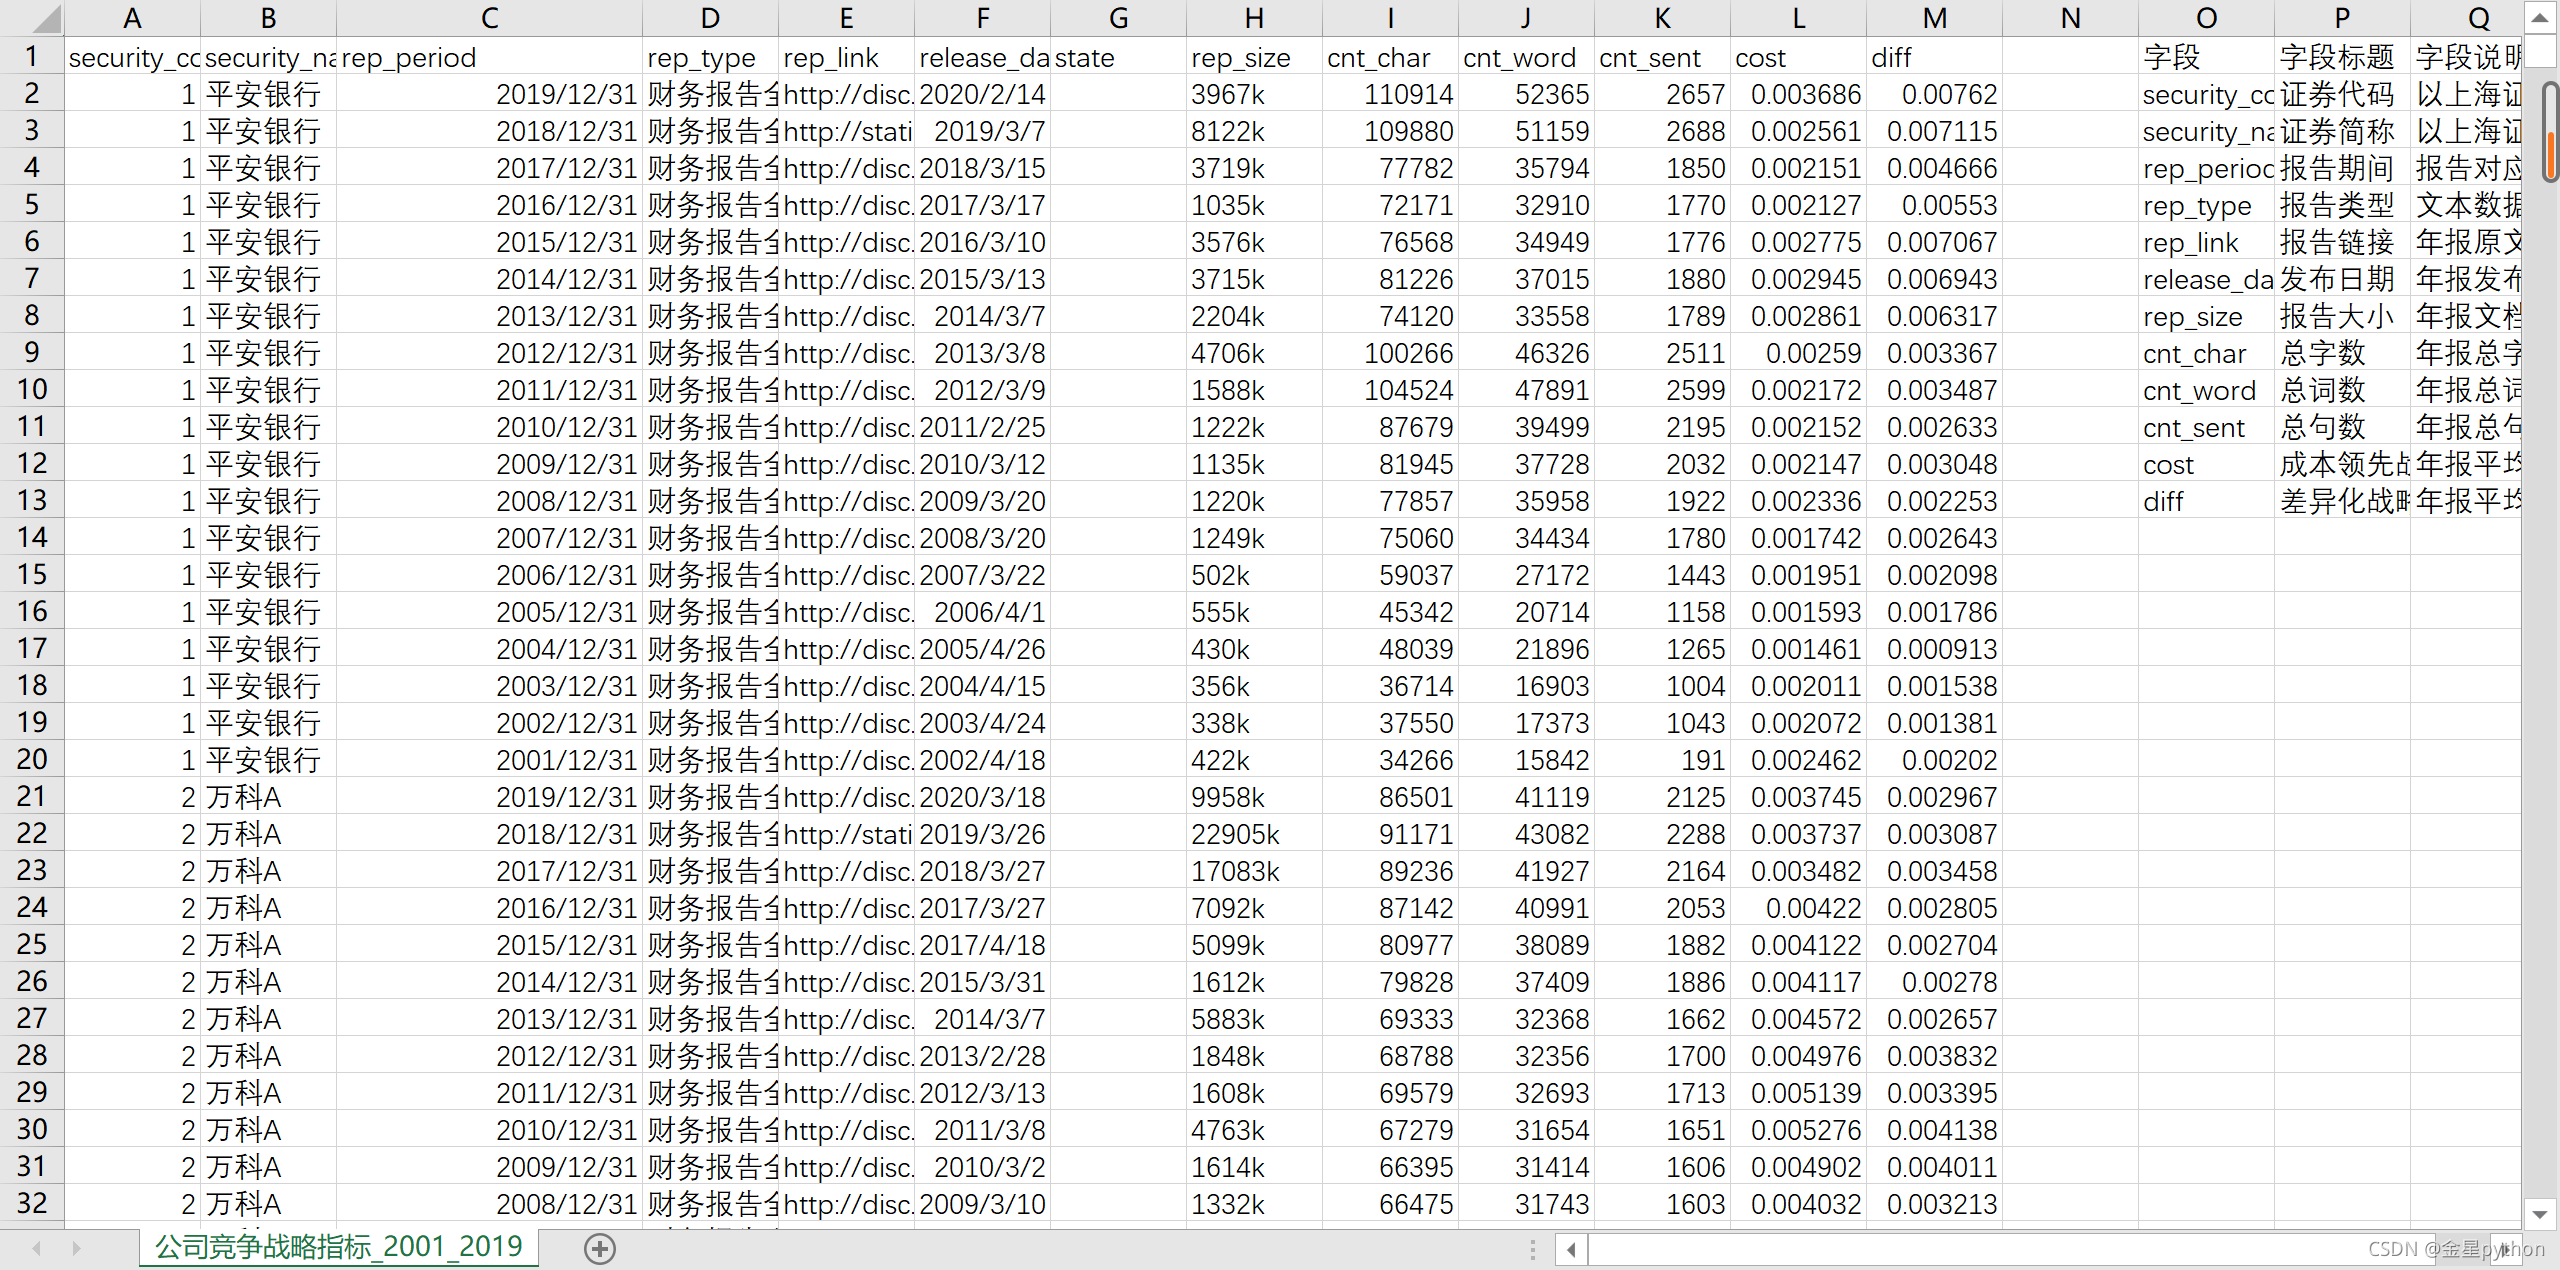Click previous sheet navigation arrow
This screenshot has width=2560, height=1270.
click(37, 1248)
